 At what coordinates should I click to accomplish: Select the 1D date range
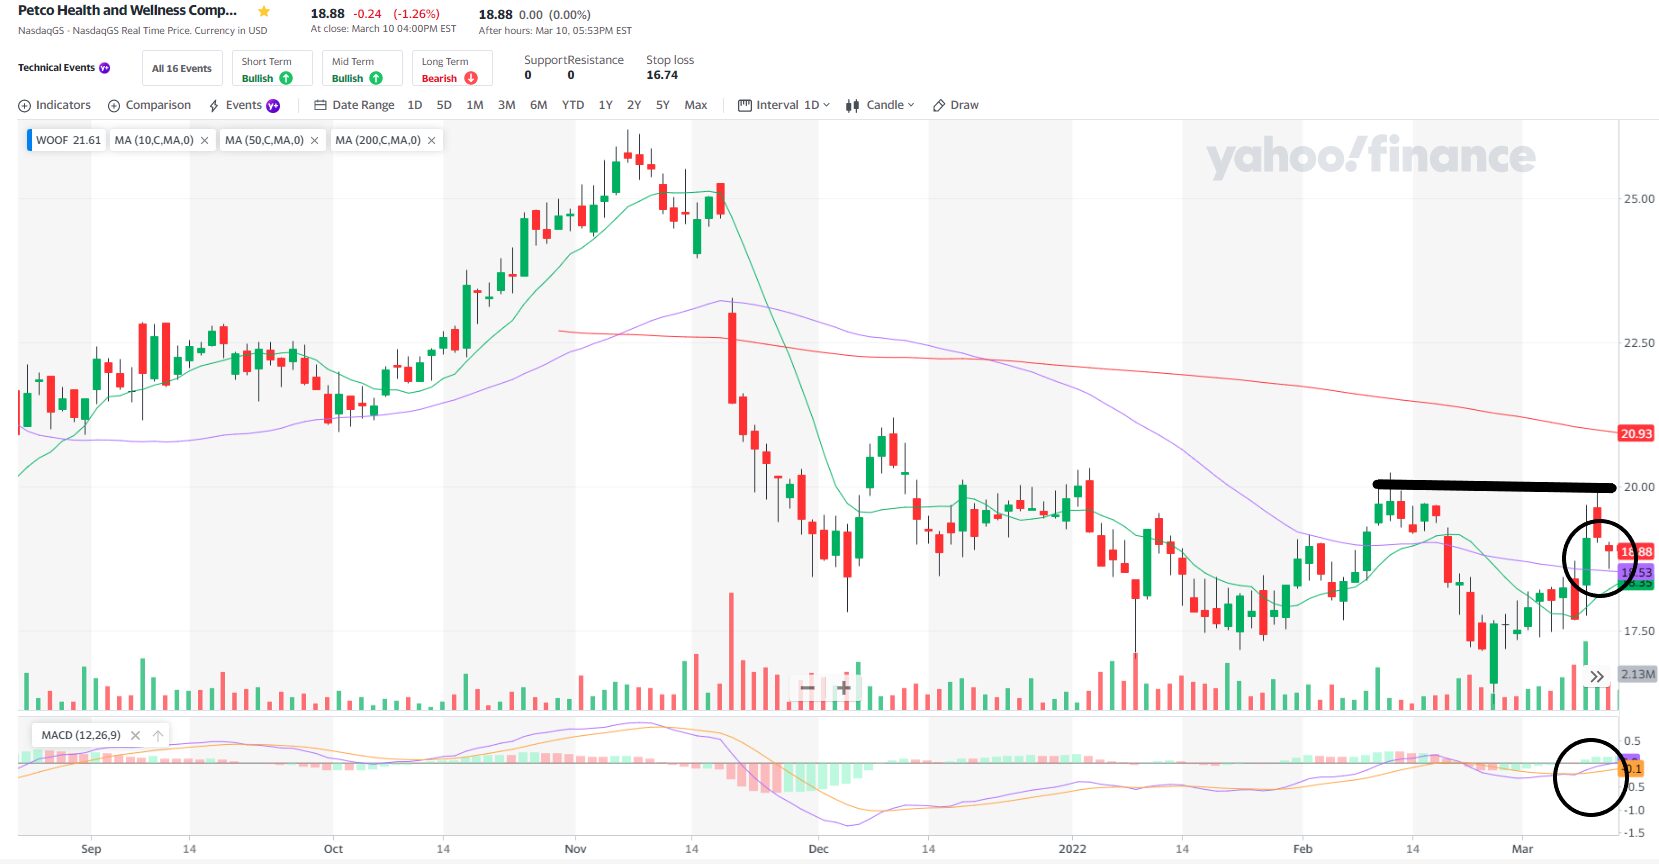[x=415, y=105]
